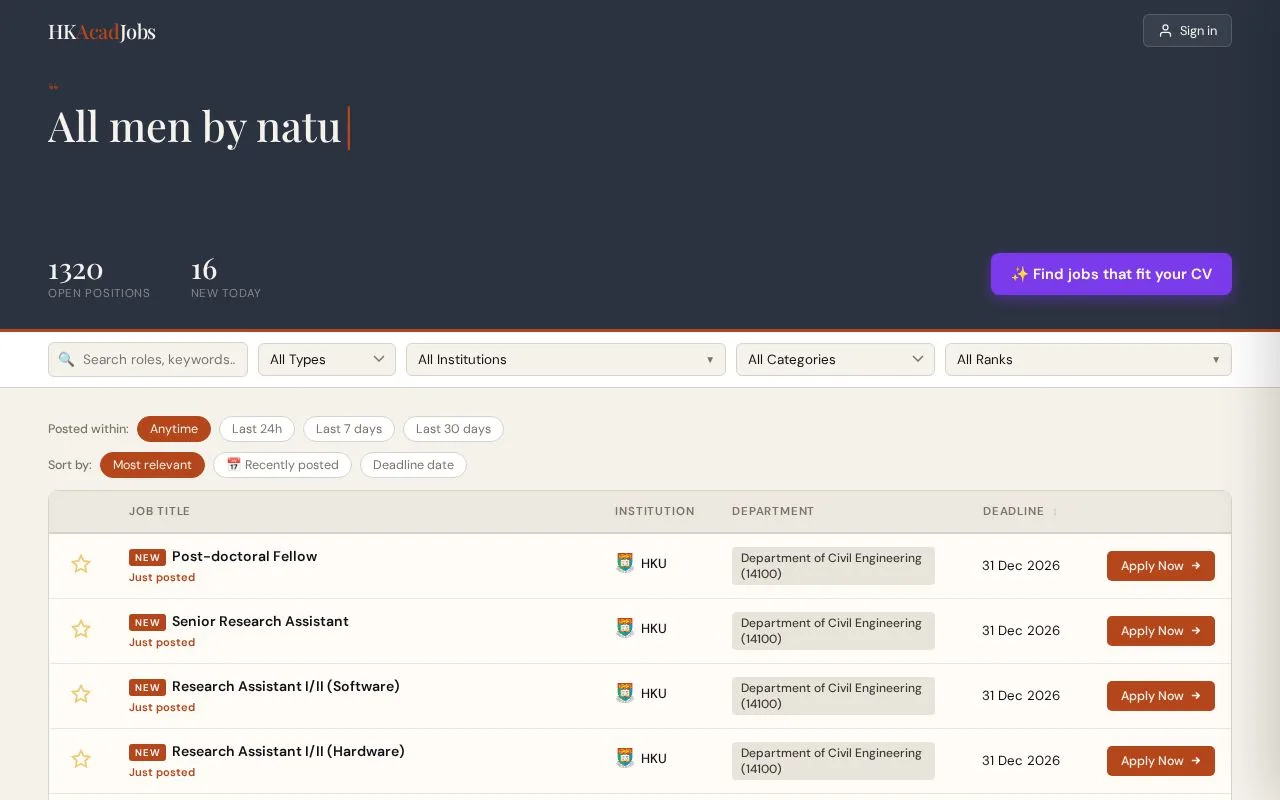Filter posted within Anytime

pos(174,429)
